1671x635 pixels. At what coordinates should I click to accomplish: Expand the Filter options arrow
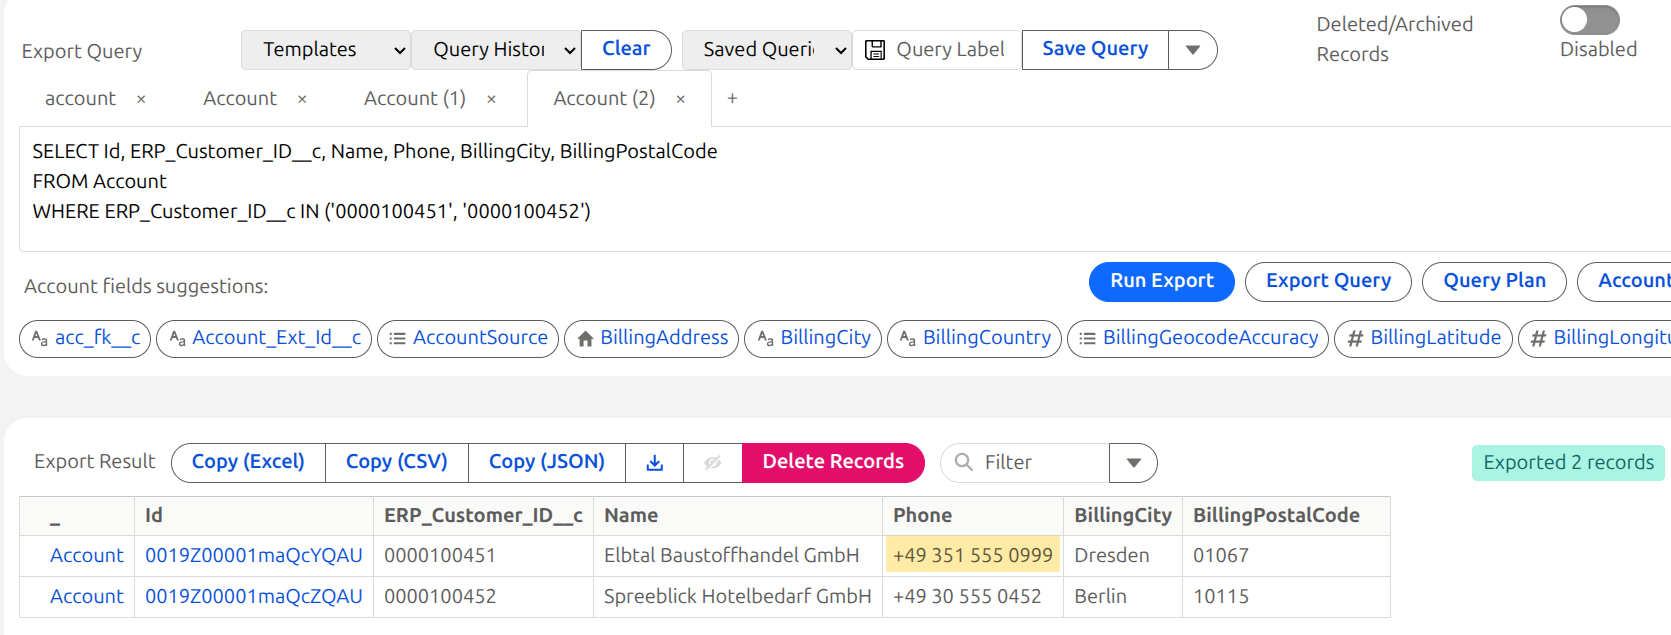pos(1133,463)
